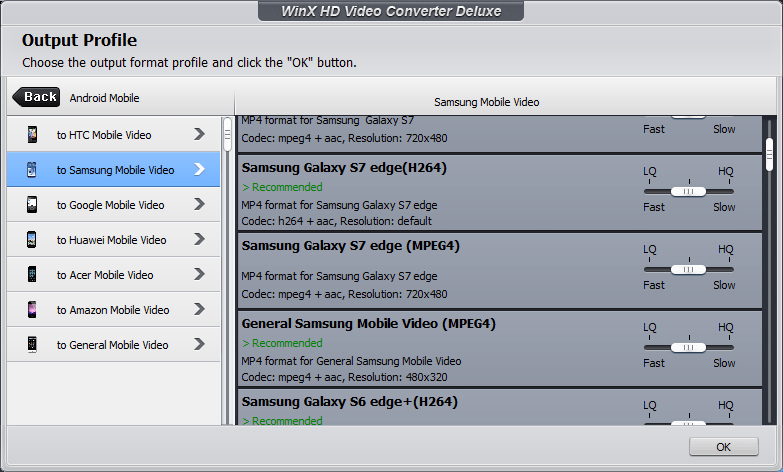783x472 pixels.
Task: Open to Google Mobile Video category
Action: pyautogui.click(x=113, y=204)
